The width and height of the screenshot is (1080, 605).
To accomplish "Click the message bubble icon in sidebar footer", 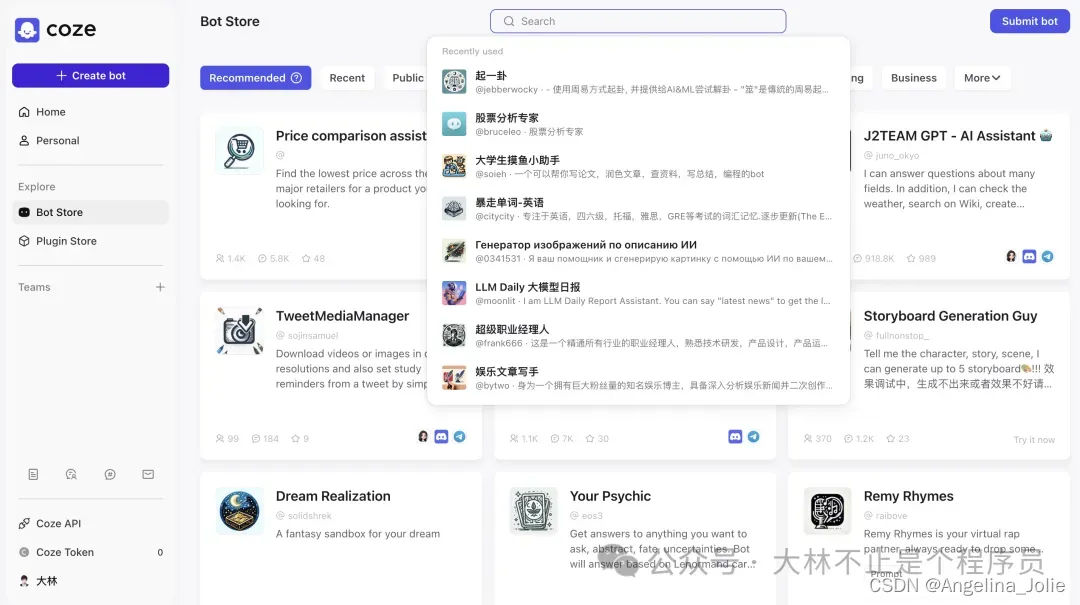I will (x=110, y=474).
